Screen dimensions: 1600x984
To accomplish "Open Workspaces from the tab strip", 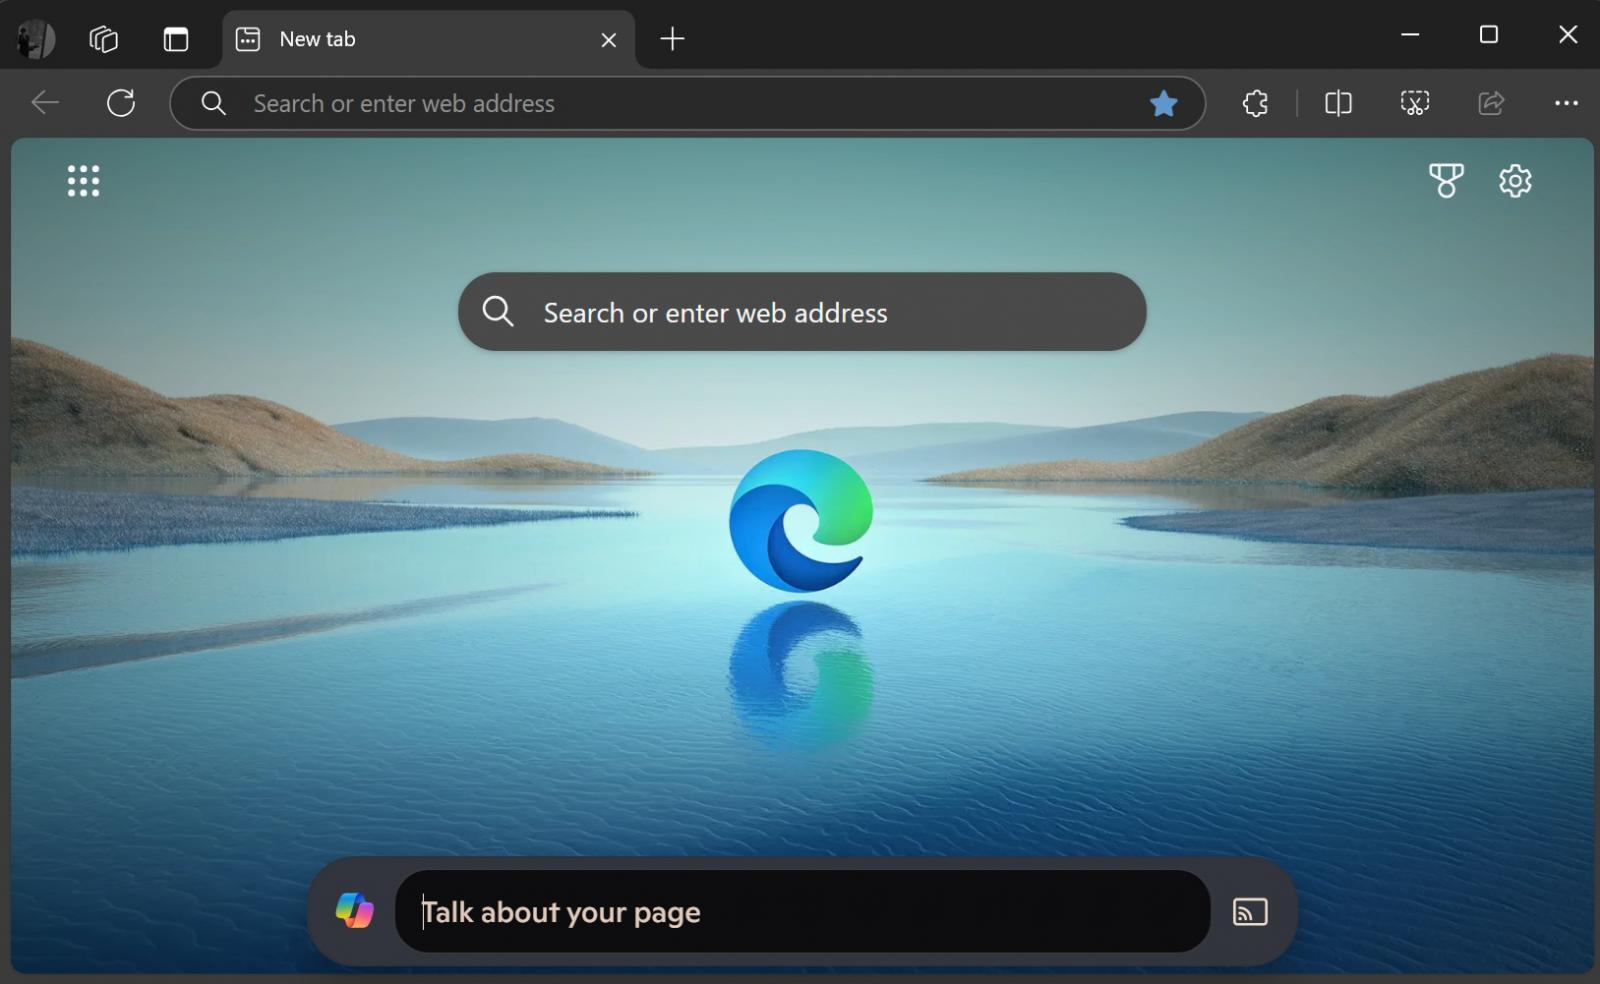I will [103, 38].
